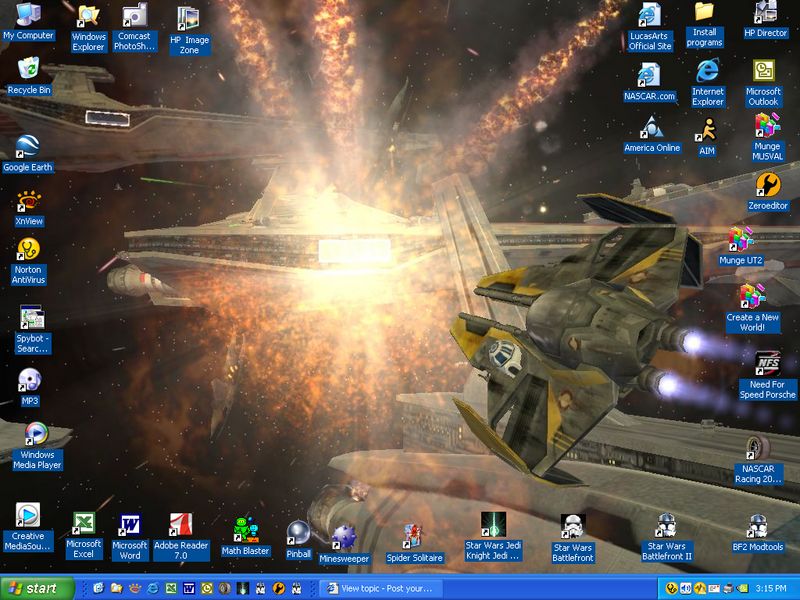
Task: Launch Jedi Knight lightsaber icon in Quick Launch
Action: coord(243,588)
